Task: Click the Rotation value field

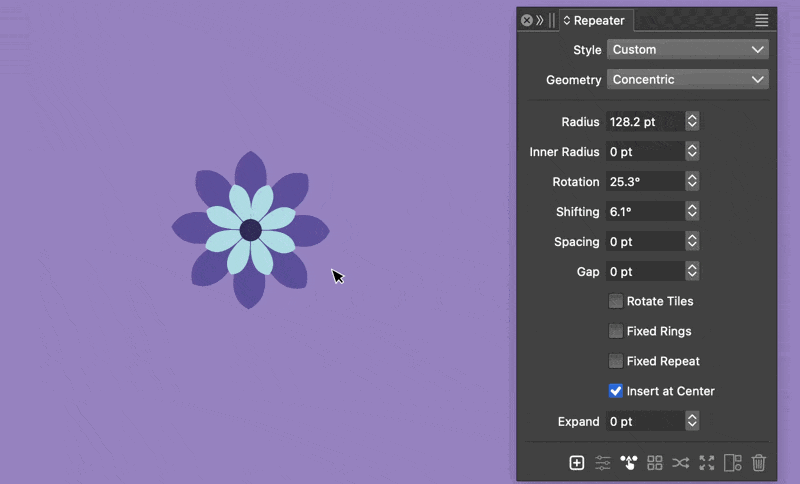Action: pos(644,182)
